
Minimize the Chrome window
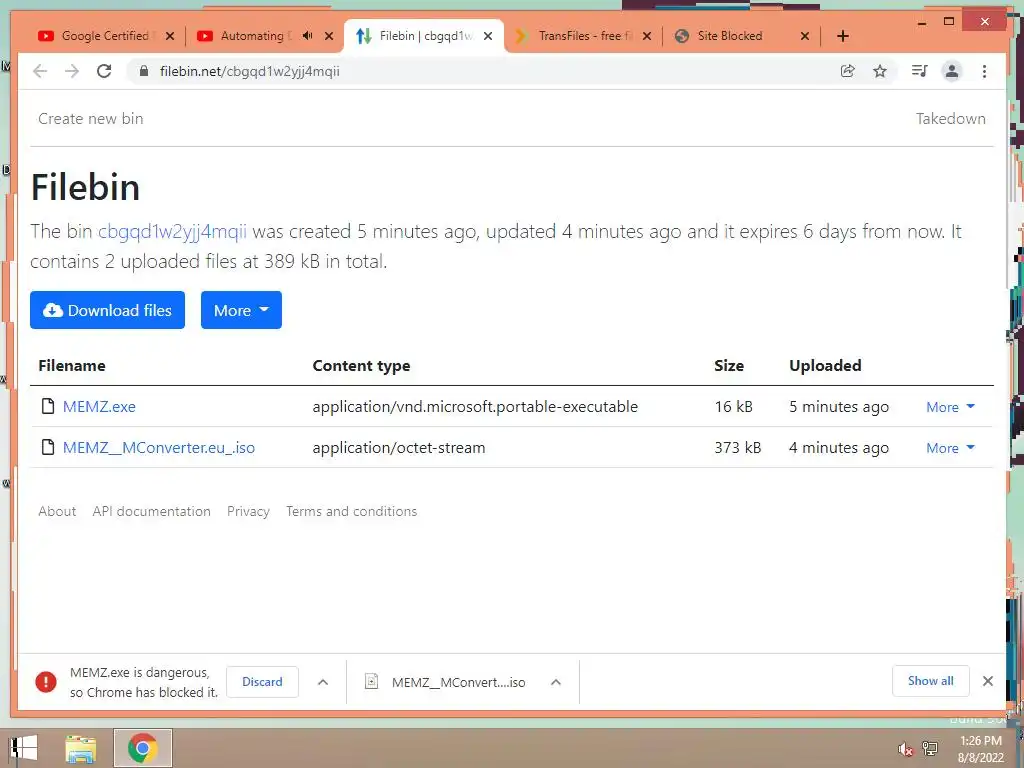(921, 22)
